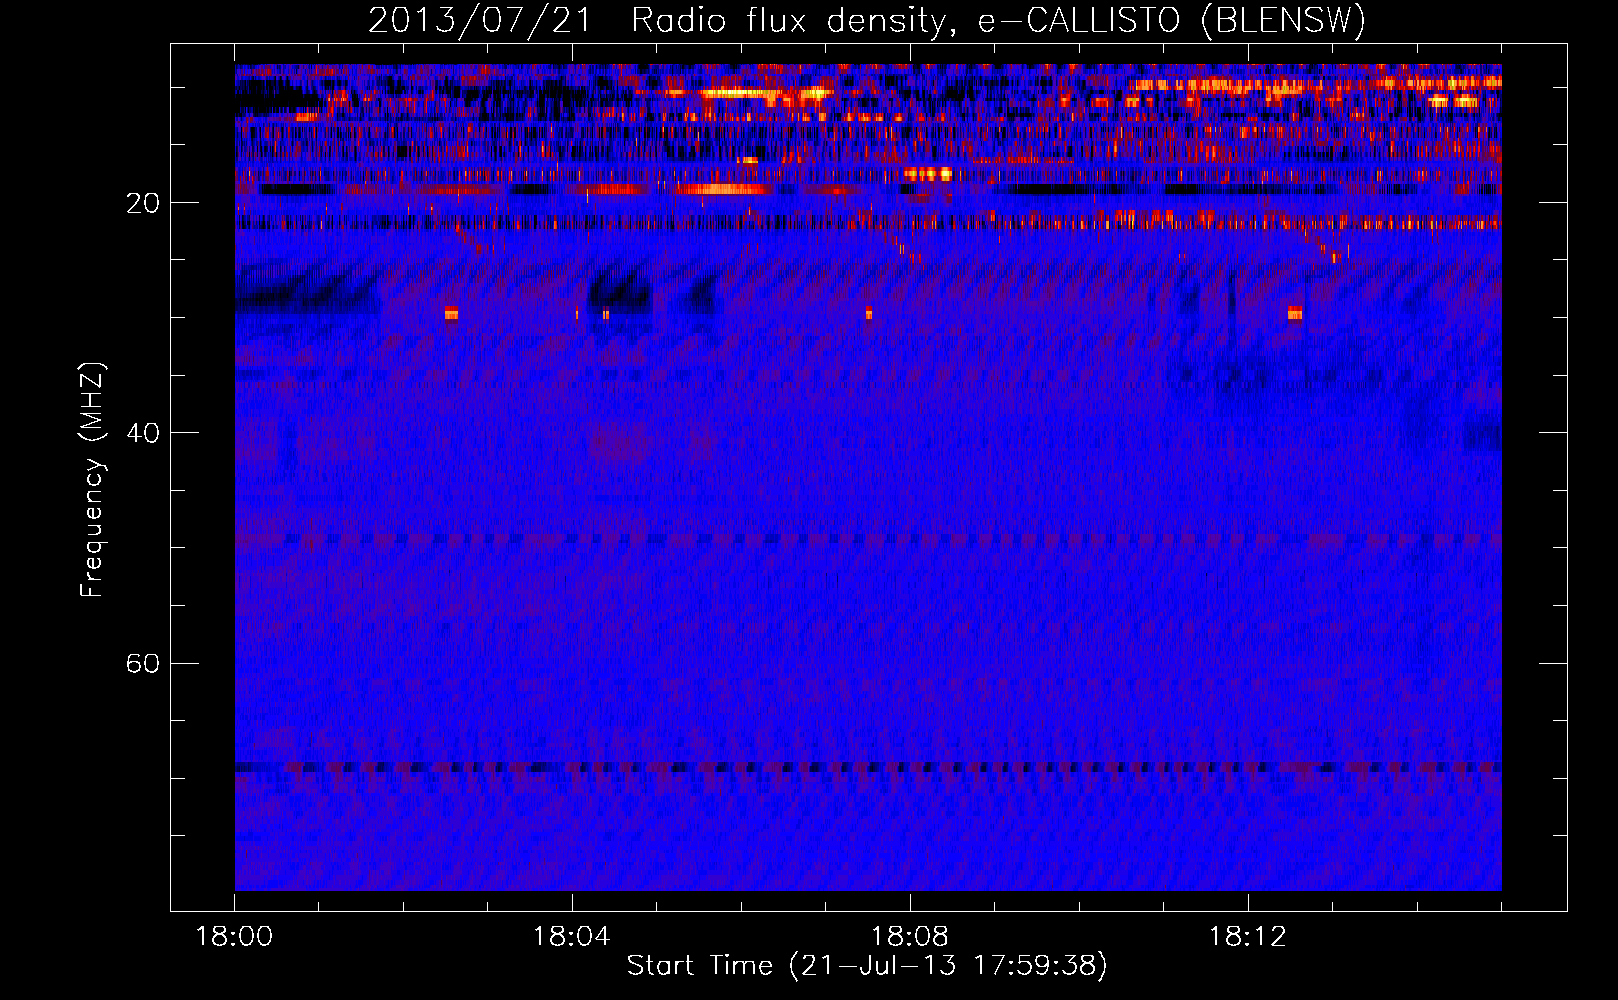Click the 18:00 time tick label

click(x=234, y=937)
